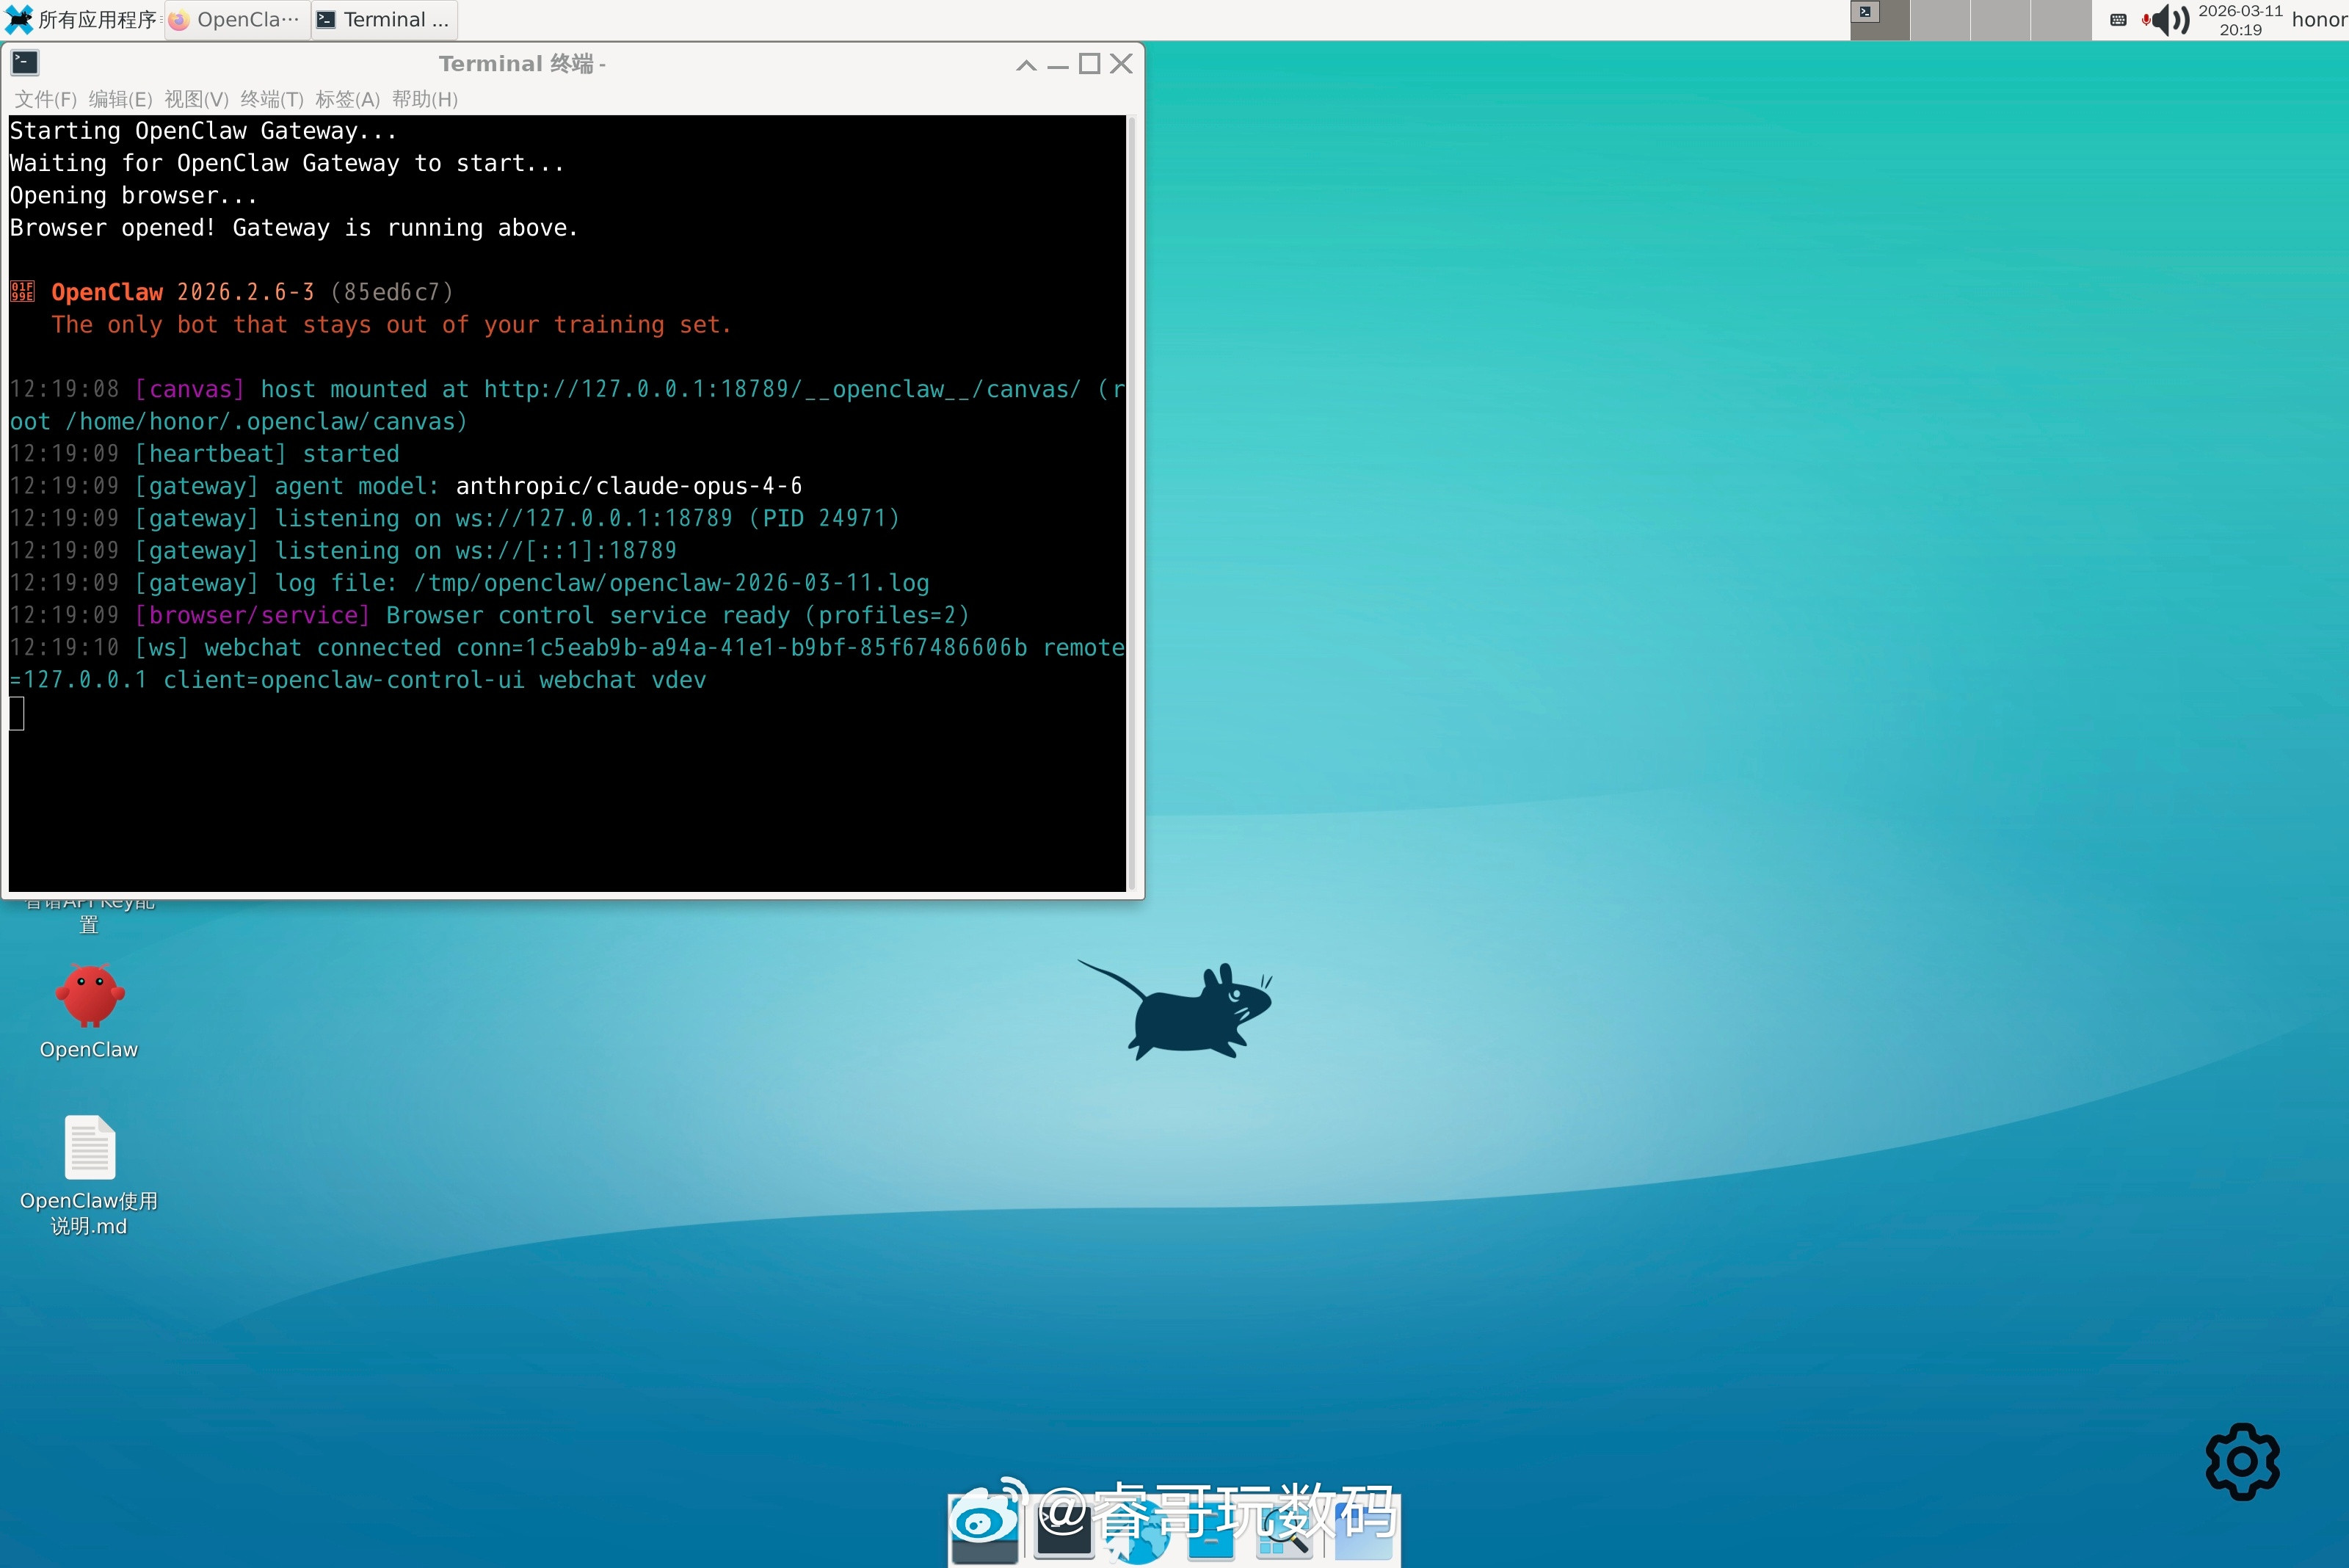Roll up the terminal window with the arrow button
This screenshot has width=2349, height=1568.
tap(1026, 65)
